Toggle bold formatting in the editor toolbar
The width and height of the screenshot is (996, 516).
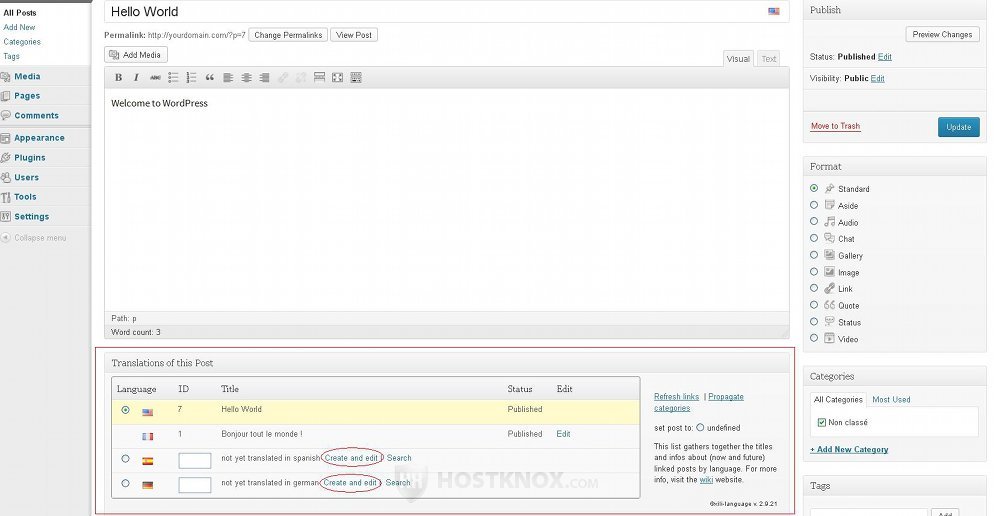click(x=118, y=78)
